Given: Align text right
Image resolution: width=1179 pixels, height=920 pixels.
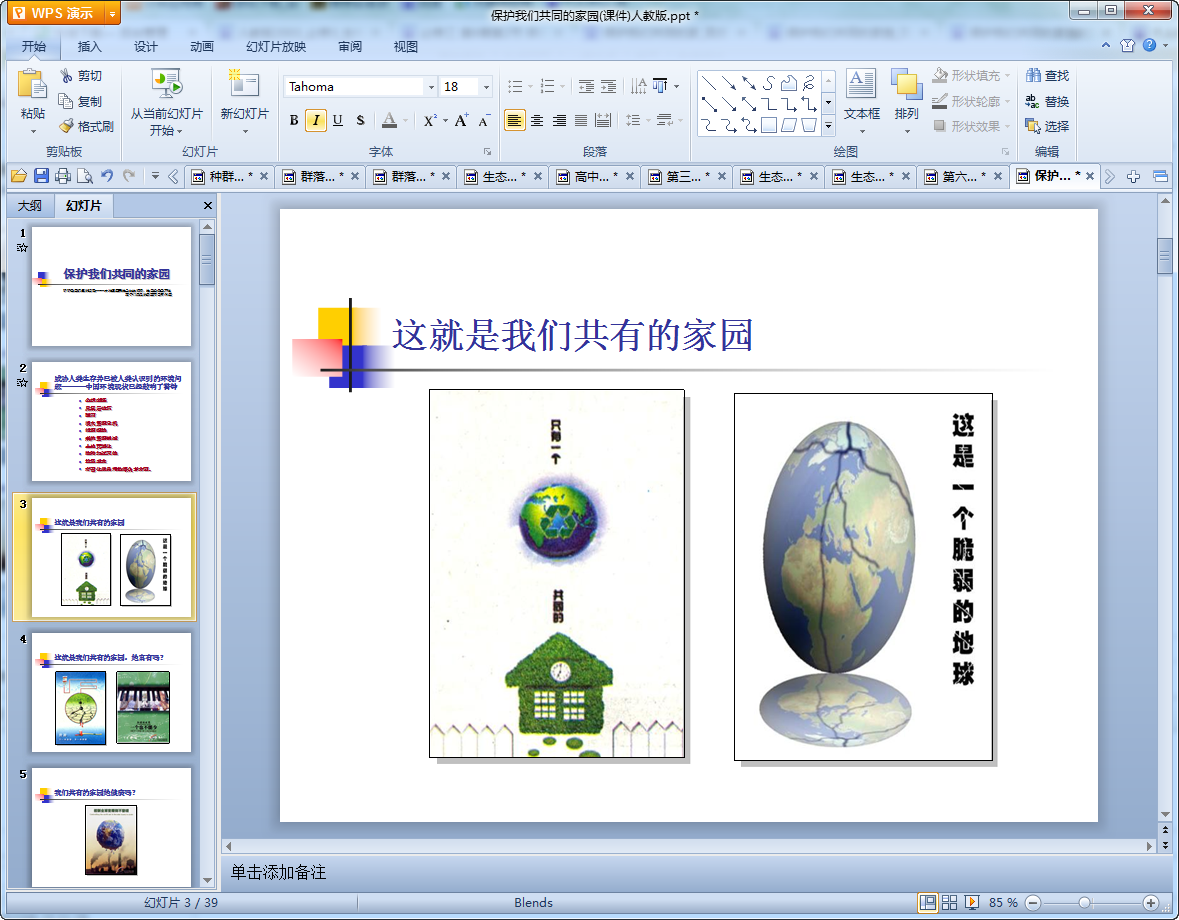Looking at the screenshot, I should (559, 120).
